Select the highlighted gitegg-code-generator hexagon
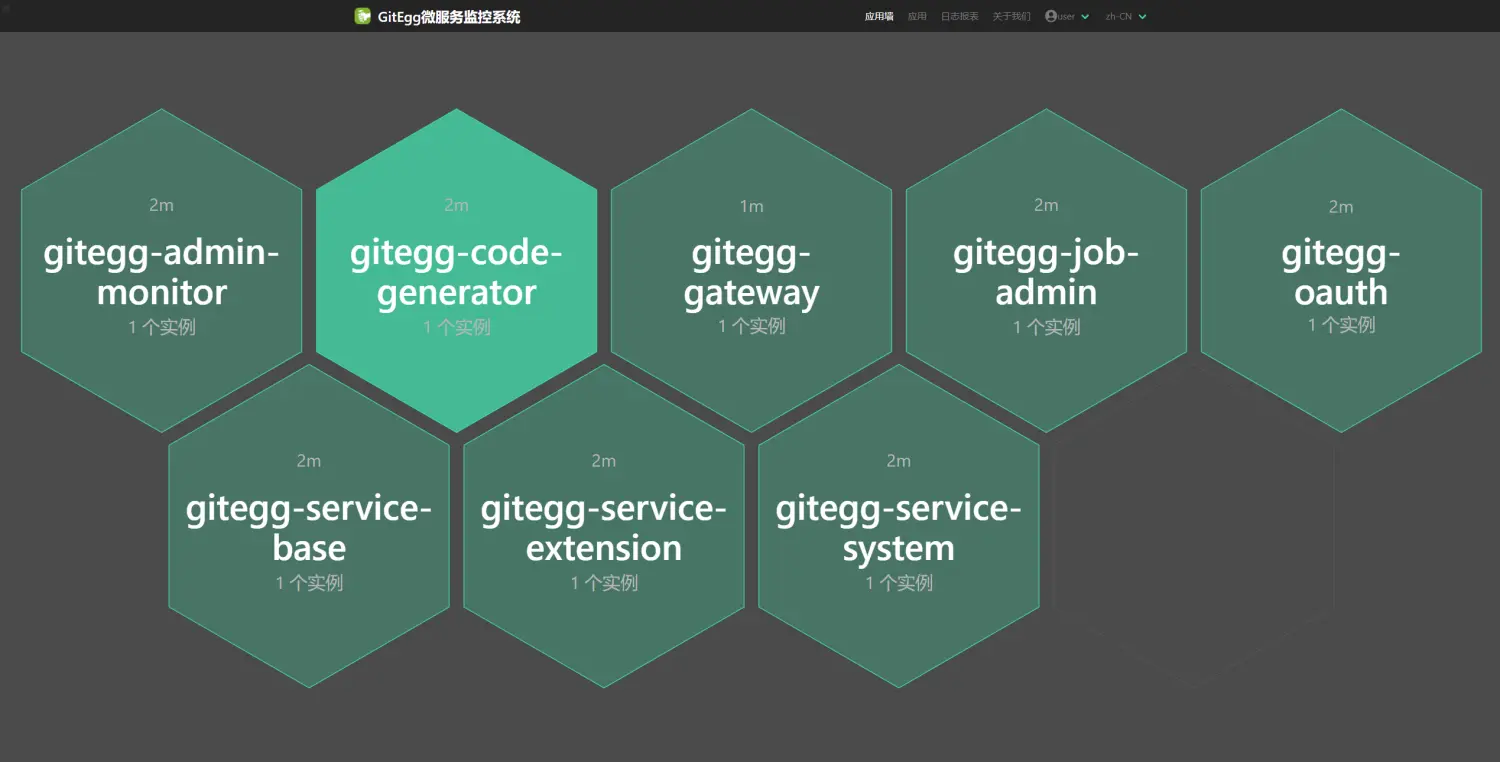The width and height of the screenshot is (1500, 762). (x=456, y=270)
